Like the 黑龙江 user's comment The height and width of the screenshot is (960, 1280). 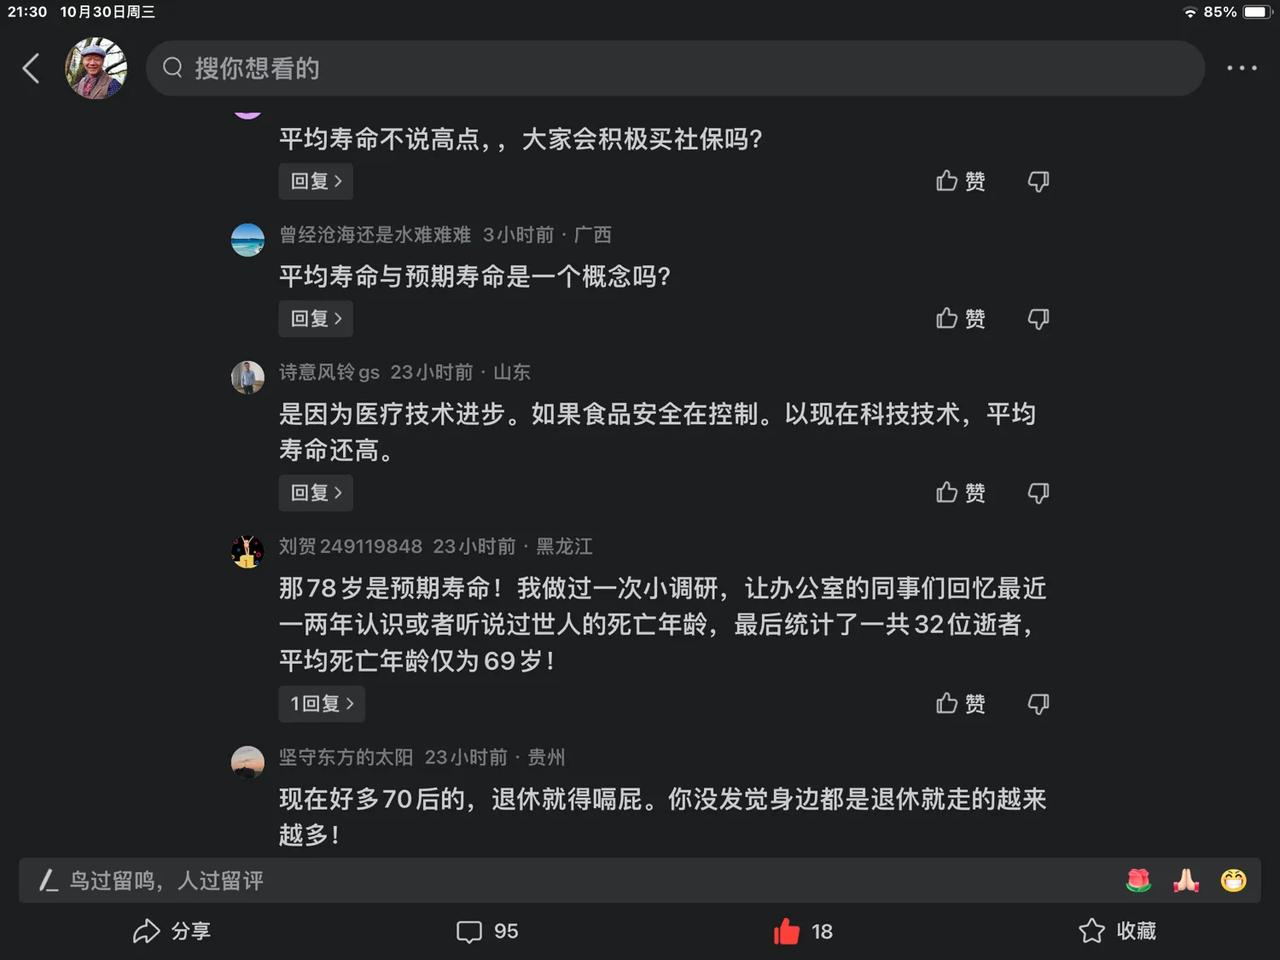pos(960,704)
